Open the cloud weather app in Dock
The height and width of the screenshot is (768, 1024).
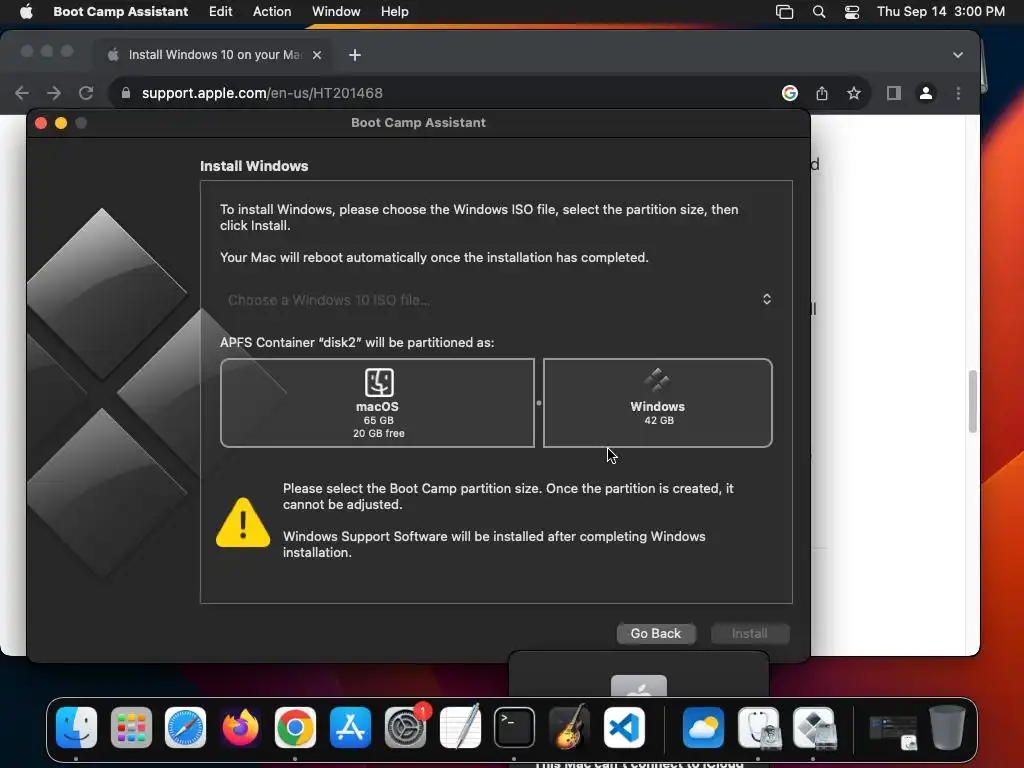click(x=703, y=728)
